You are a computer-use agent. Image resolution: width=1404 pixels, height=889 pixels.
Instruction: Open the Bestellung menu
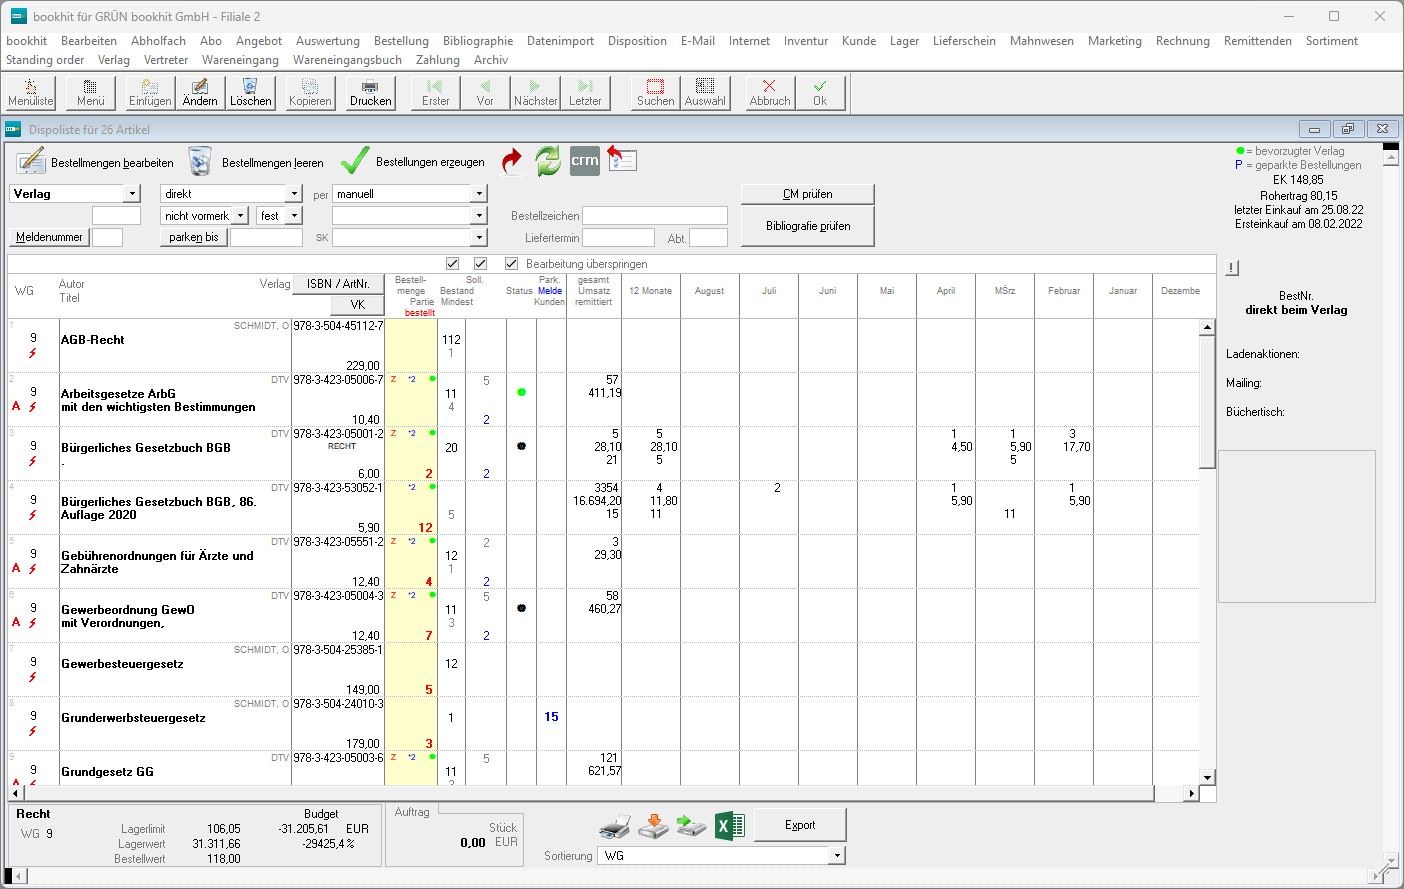(401, 41)
